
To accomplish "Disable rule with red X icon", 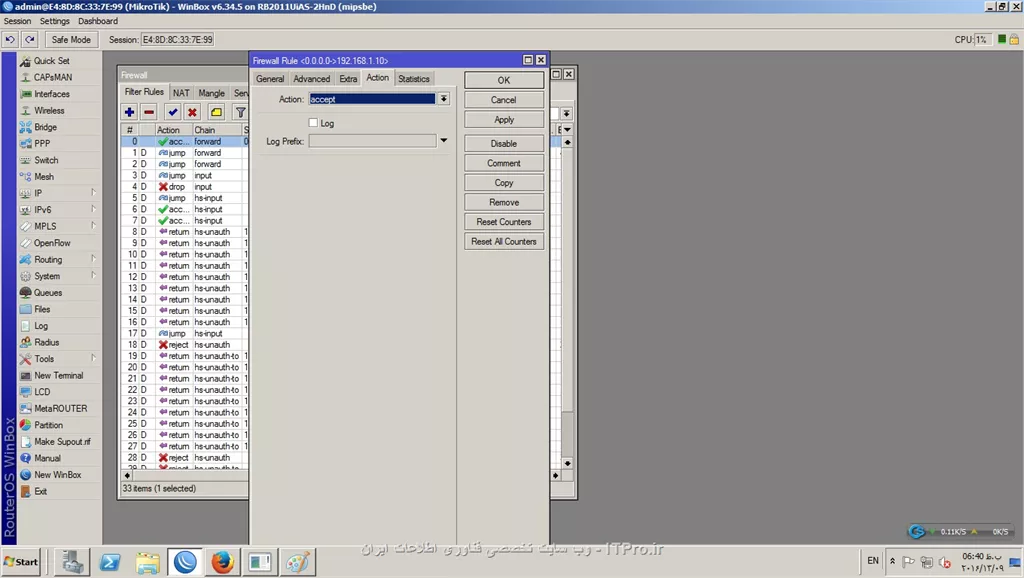I will 192,112.
